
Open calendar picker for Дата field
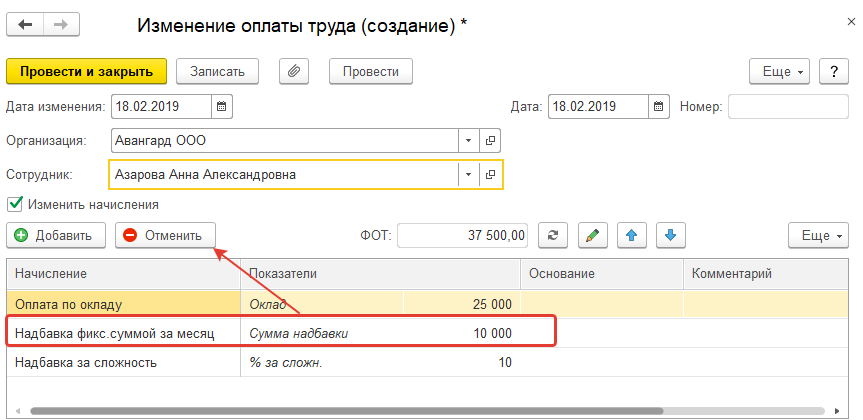658,106
